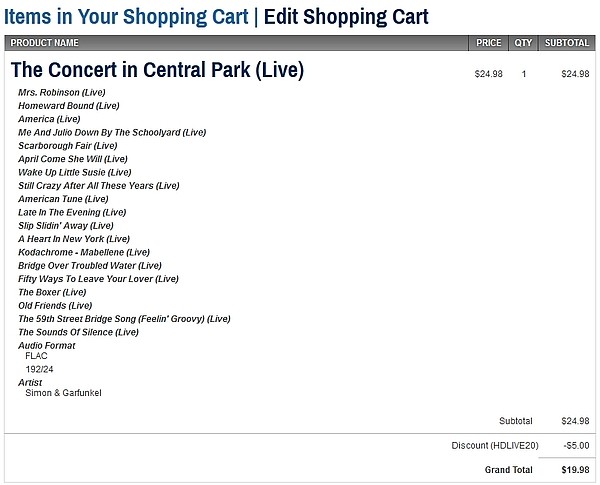The width and height of the screenshot is (600, 485).
Task: Select The Concert in Central Park (Live) title
Action: click(157, 70)
